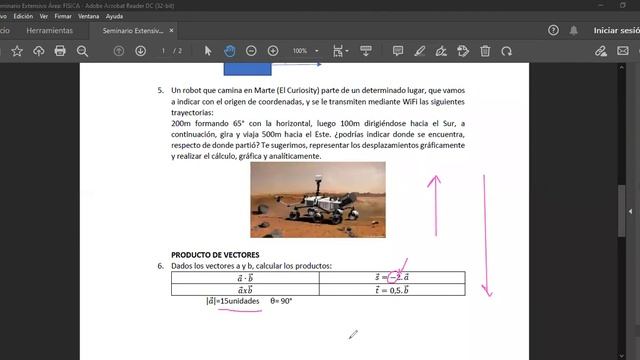Click the text 15unidades
This screenshot has width=640, height=360.
tap(239, 301)
